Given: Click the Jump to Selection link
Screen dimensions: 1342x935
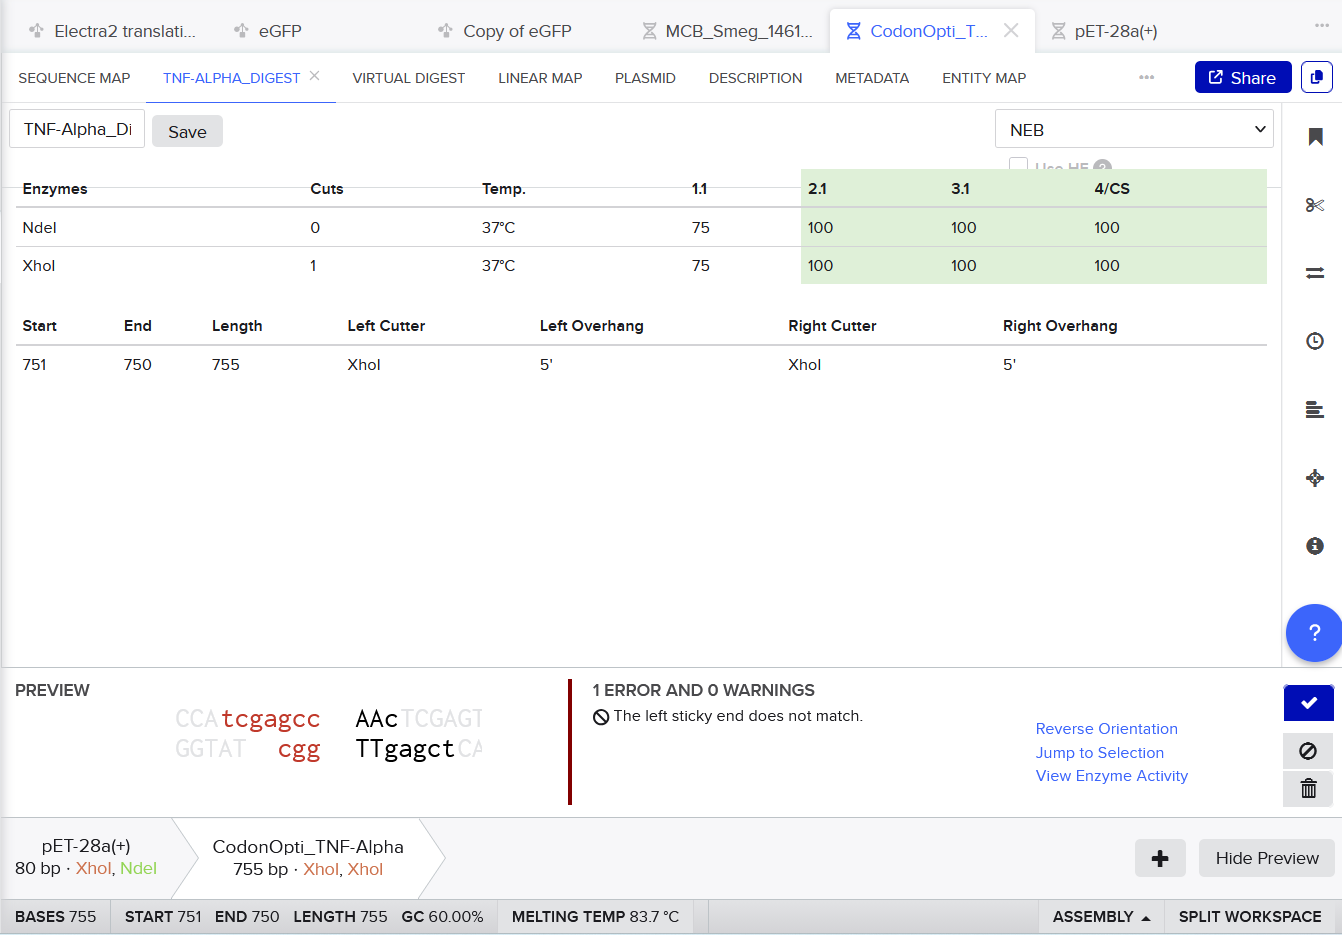Looking at the screenshot, I should pyautogui.click(x=1100, y=753).
